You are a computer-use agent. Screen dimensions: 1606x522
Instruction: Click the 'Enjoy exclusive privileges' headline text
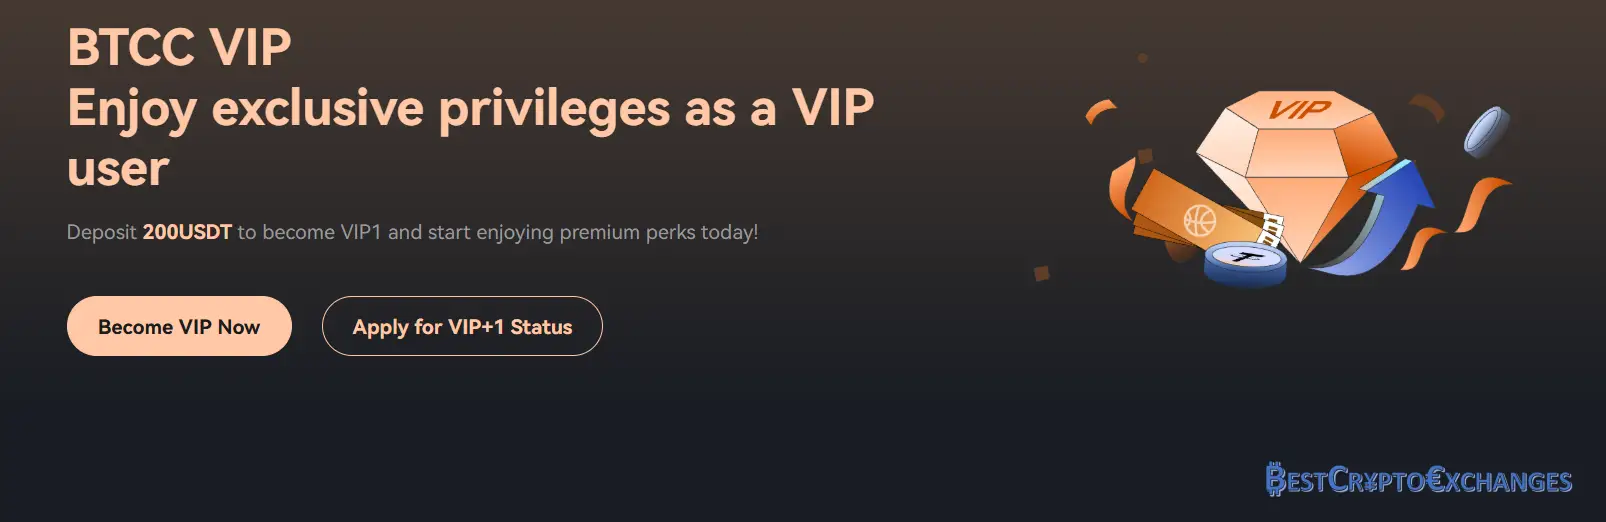click(470, 108)
